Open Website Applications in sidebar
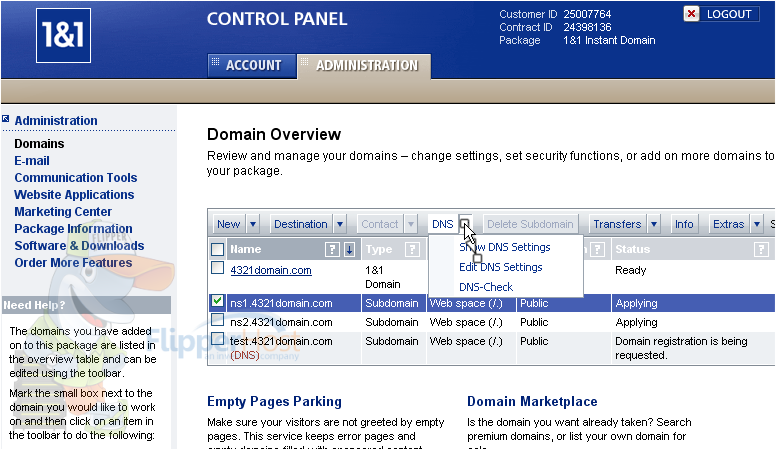The image size is (776, 450). (74, 195)
